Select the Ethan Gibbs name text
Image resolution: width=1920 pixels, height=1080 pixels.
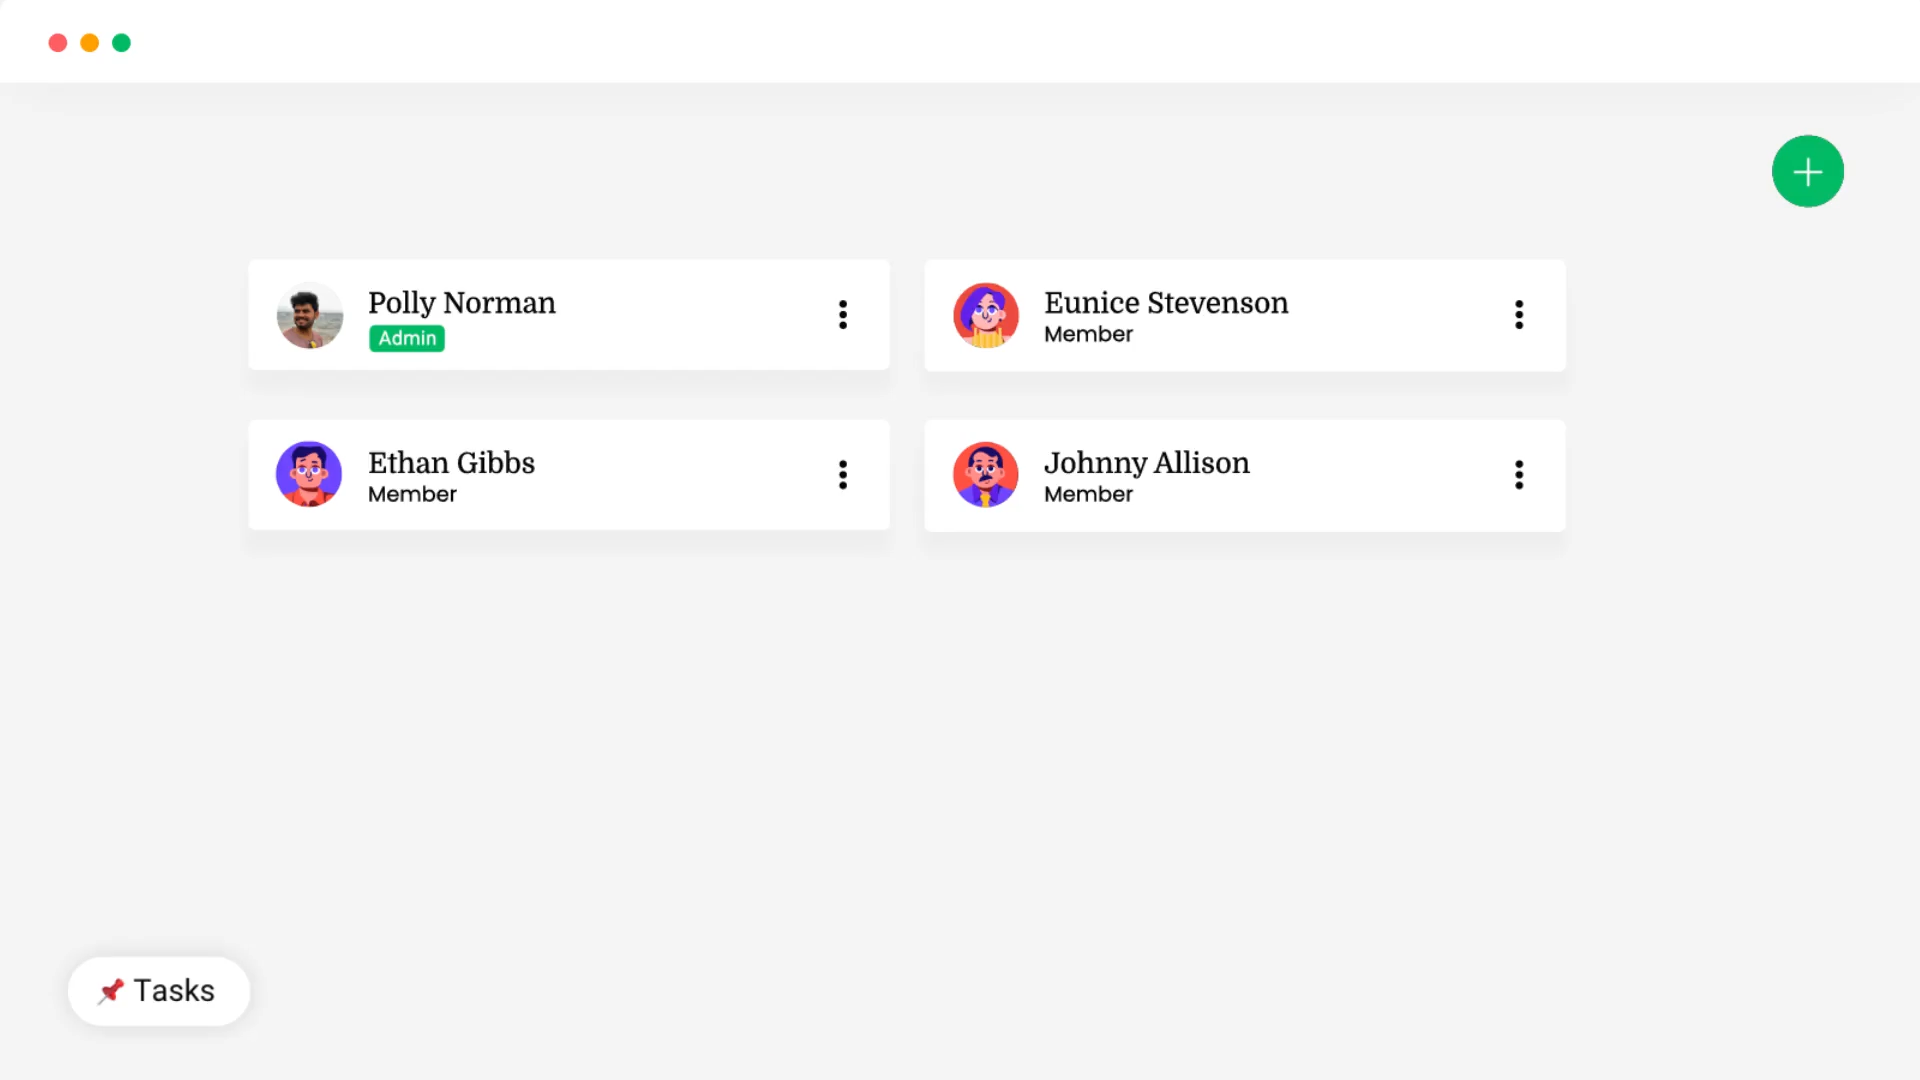click(451, 463)
